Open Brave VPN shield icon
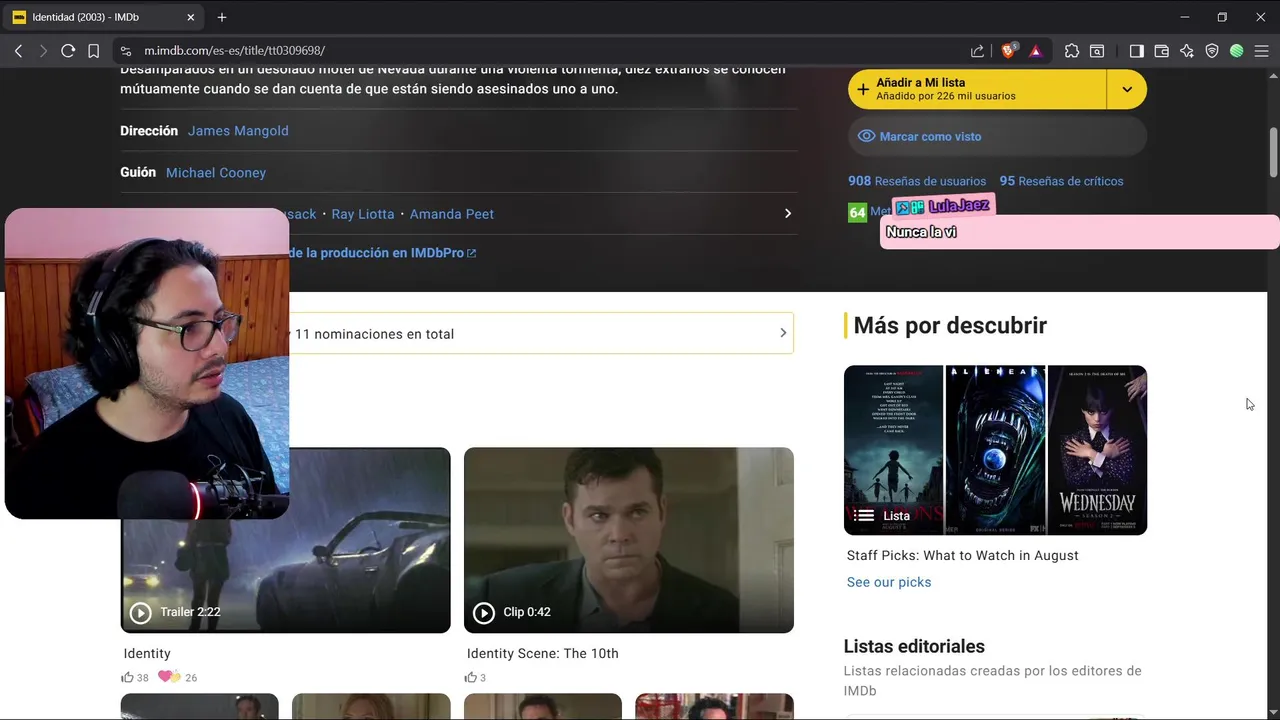The height and width of the screenshot is (720, 1280). (1212, 51)
